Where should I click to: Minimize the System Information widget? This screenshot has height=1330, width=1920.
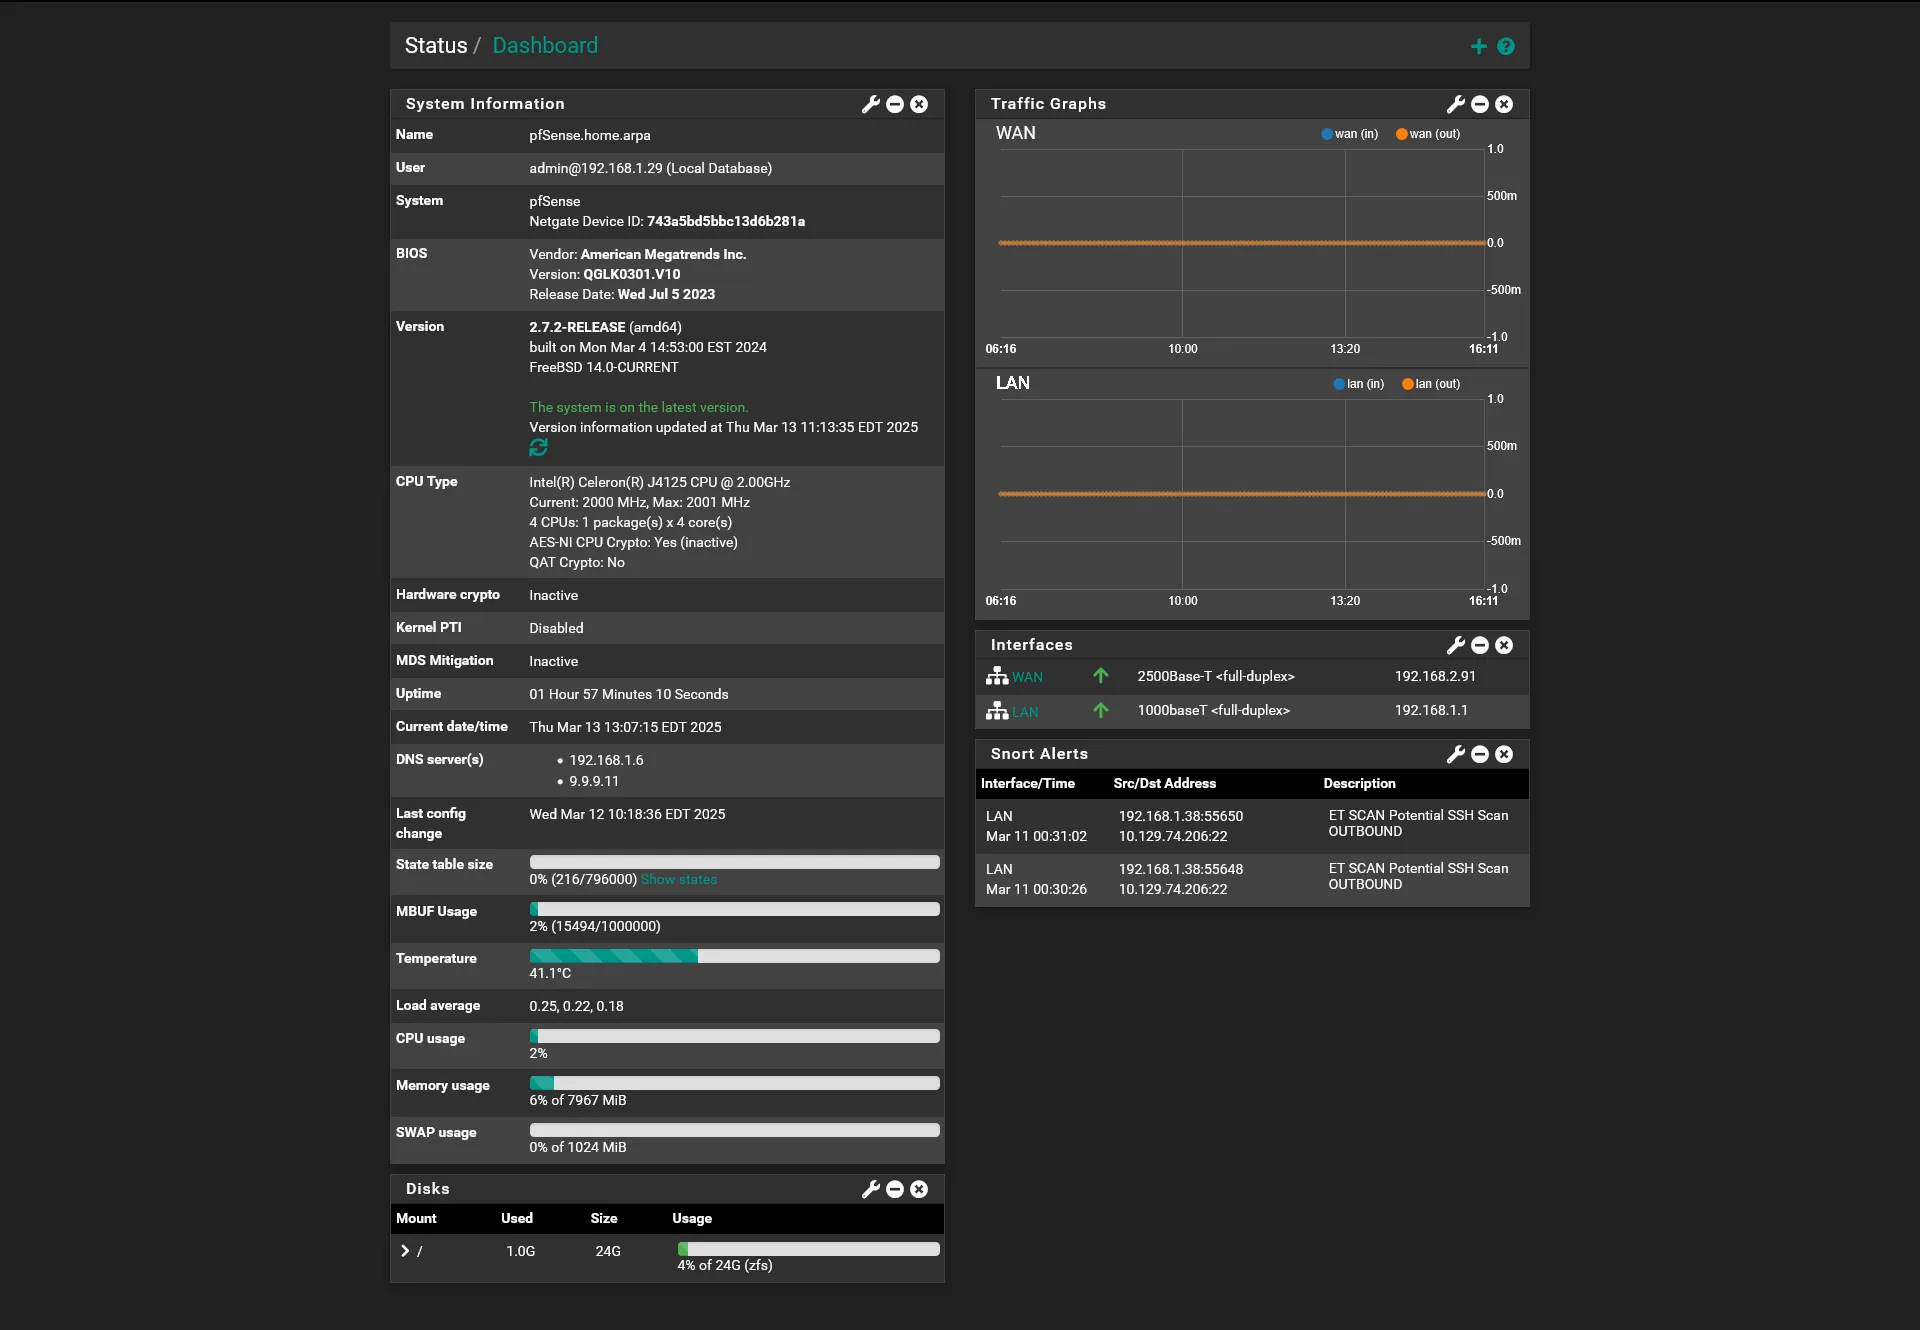click(x=895, y=104)
